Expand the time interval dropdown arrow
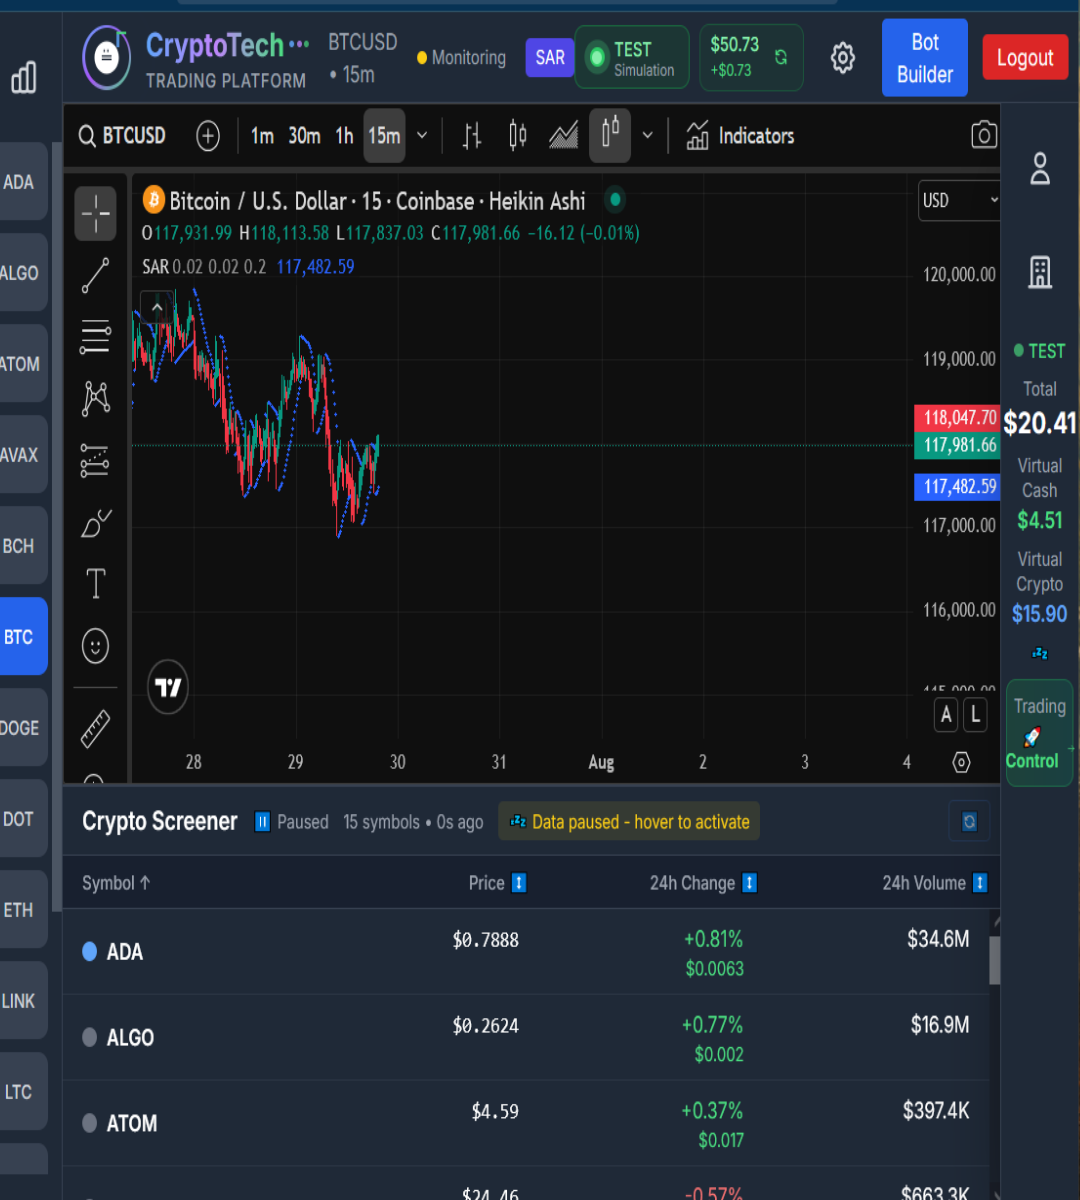This screenshot has width=1080, height=1200. tap(422, 136)
